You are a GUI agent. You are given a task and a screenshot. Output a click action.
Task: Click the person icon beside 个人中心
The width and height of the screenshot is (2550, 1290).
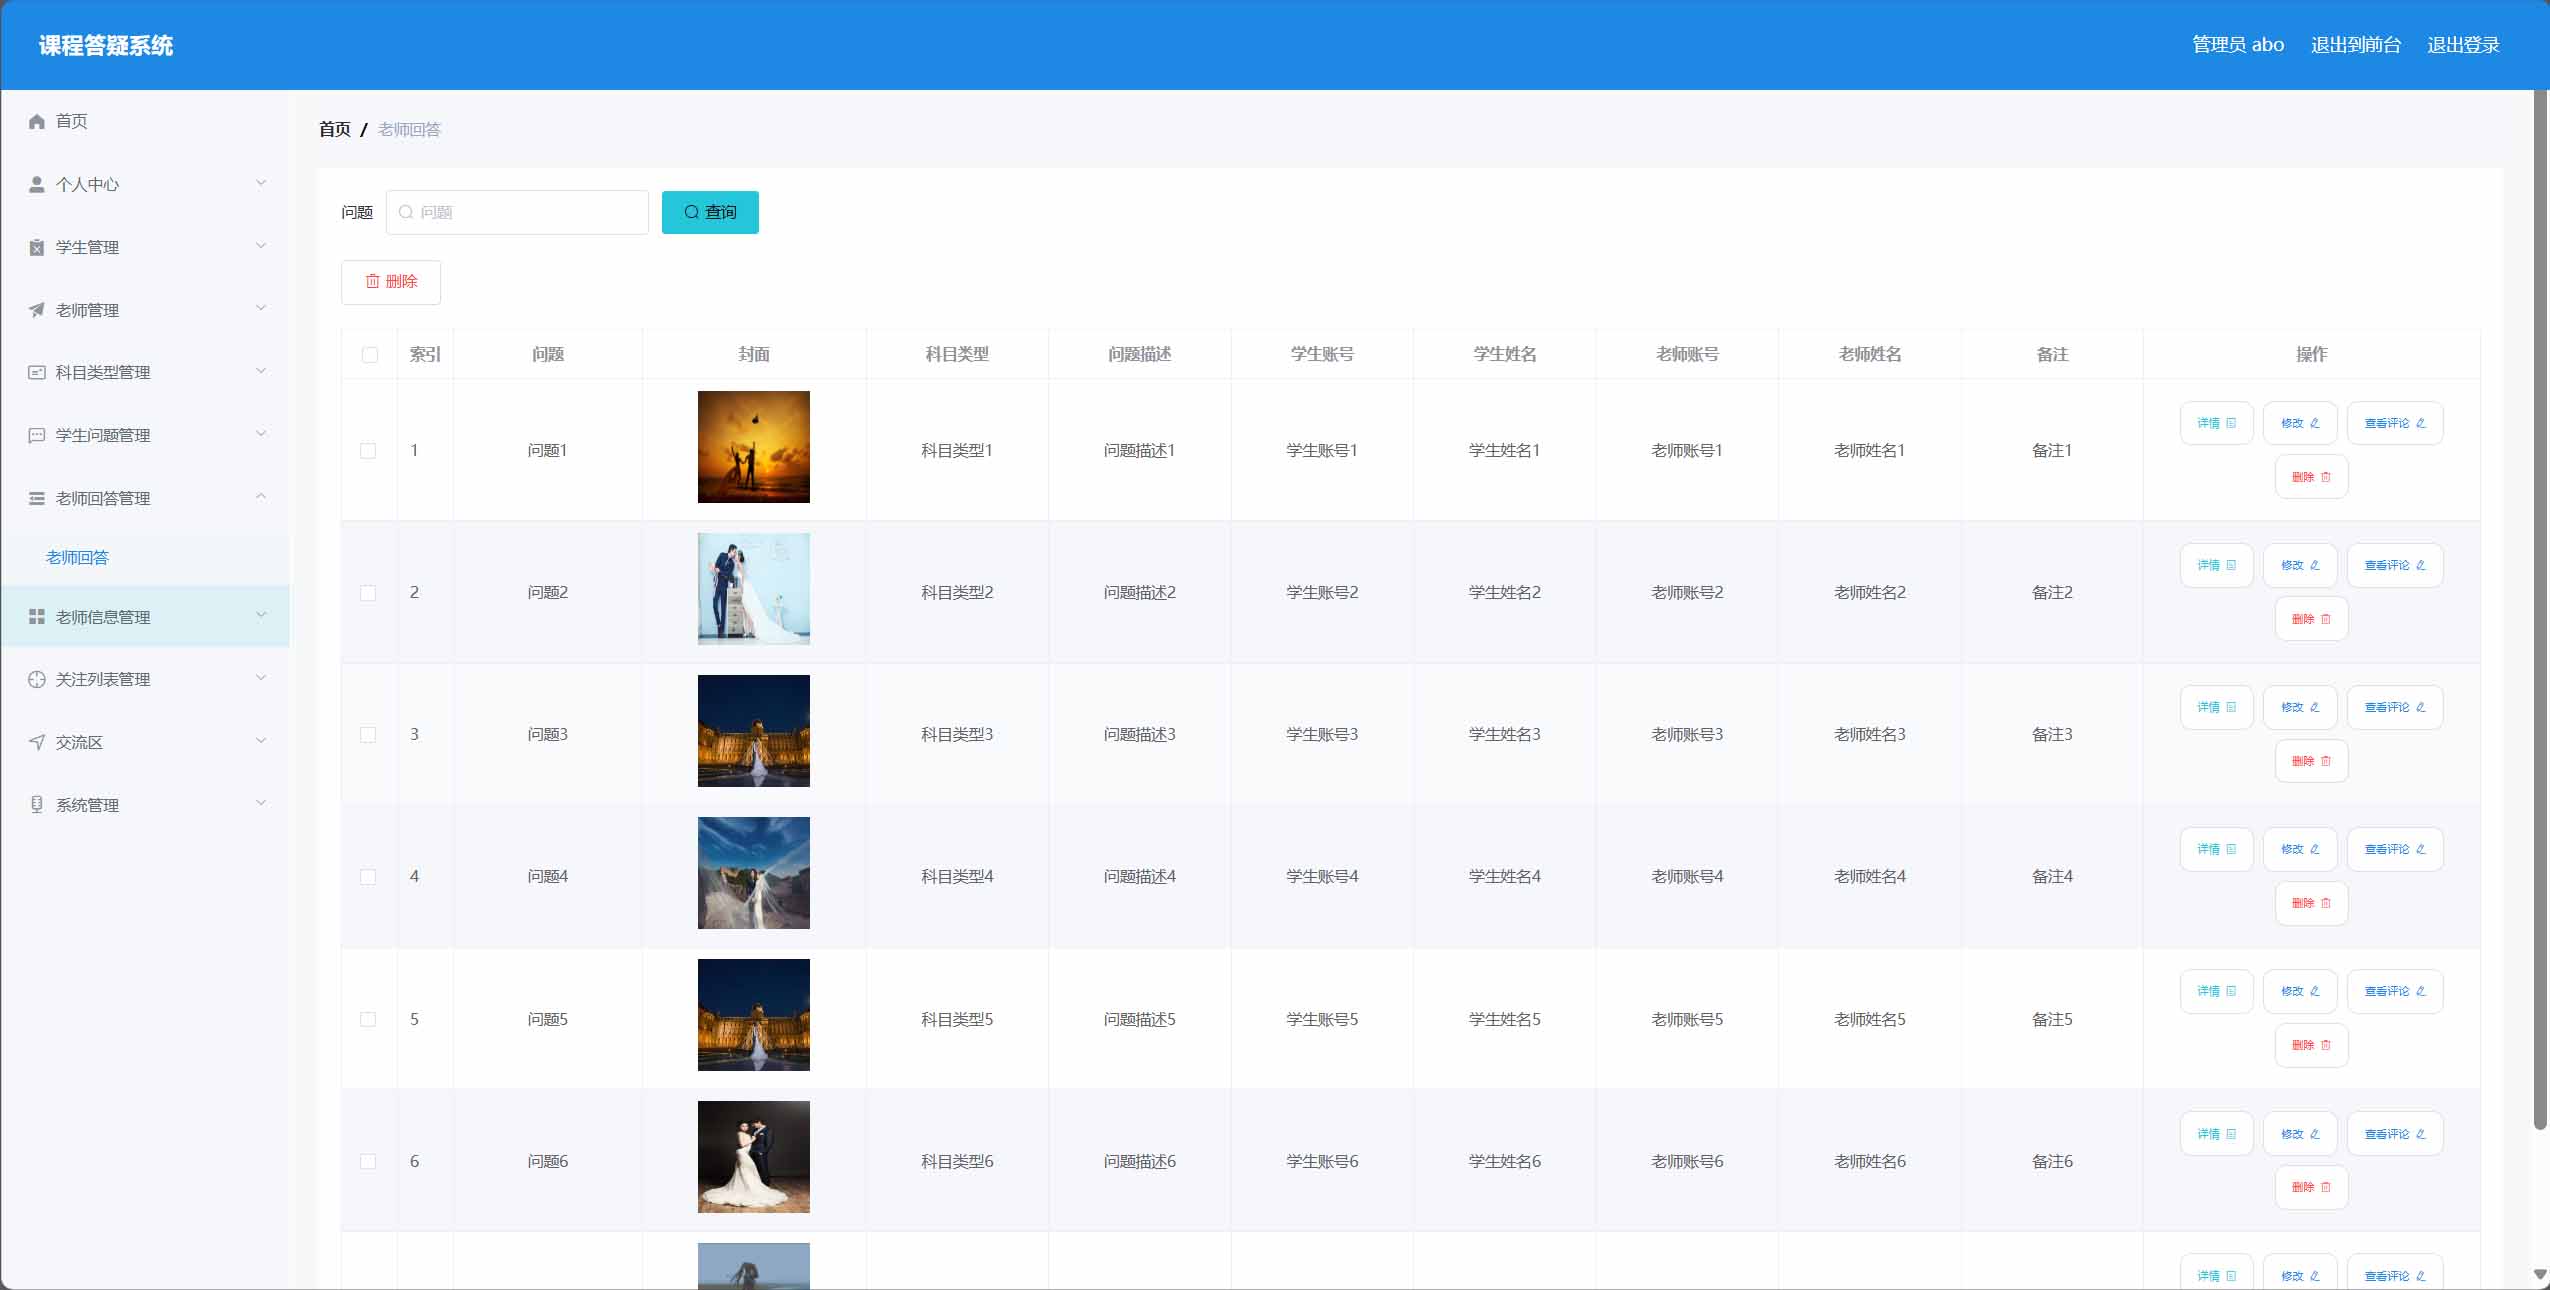tap(37, 184)
